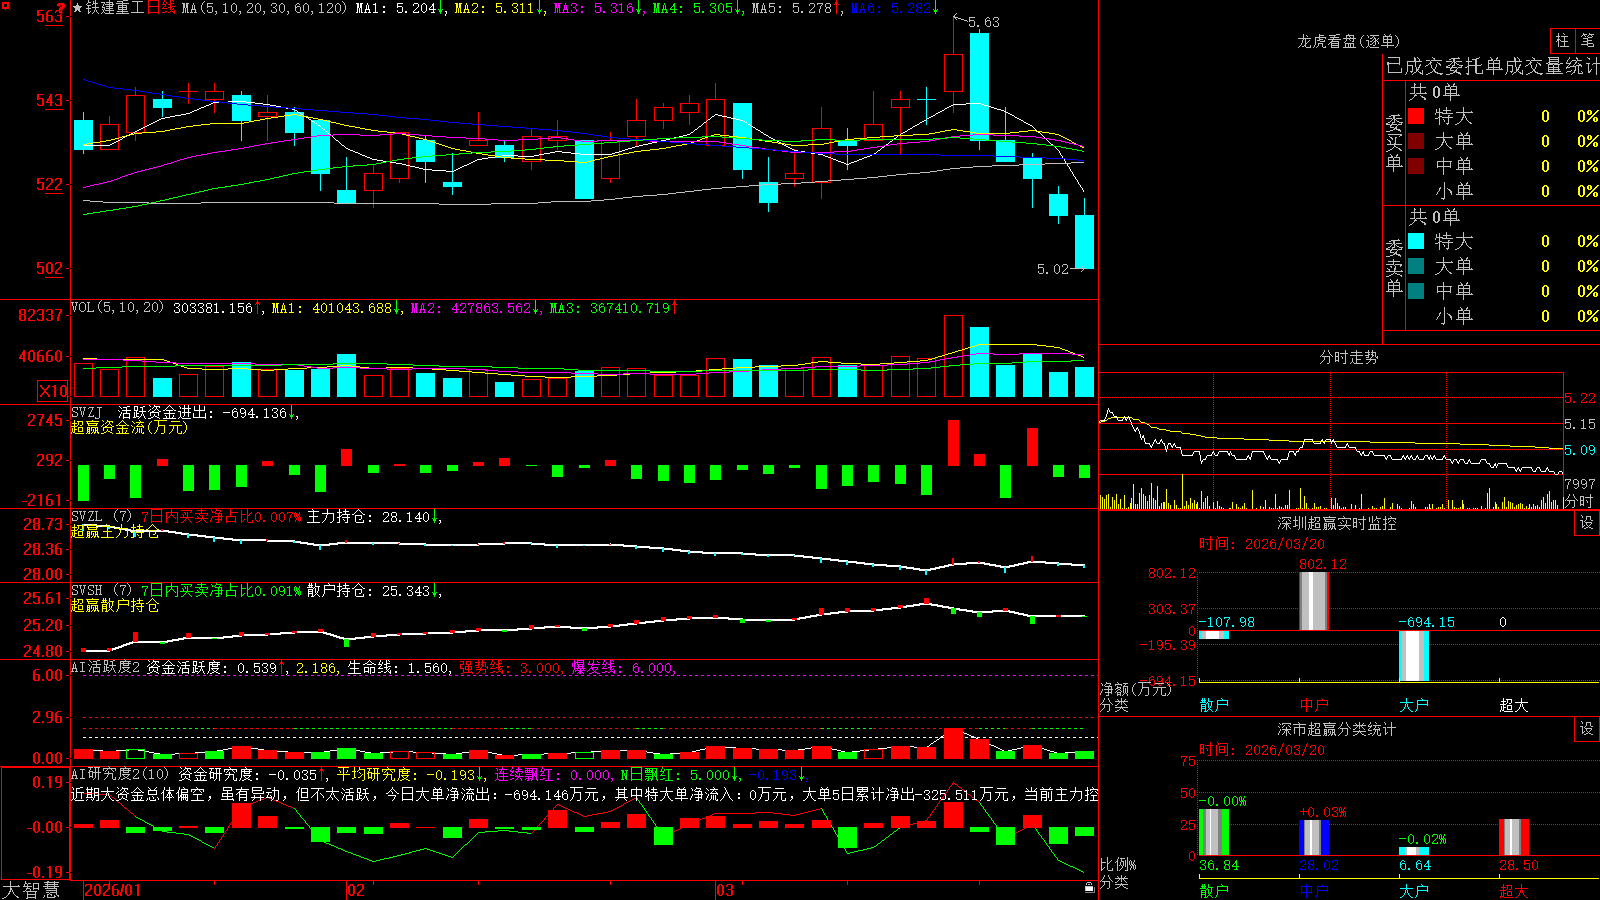Open 设 settings for 深市超赢分类统计

[1587, 729]
